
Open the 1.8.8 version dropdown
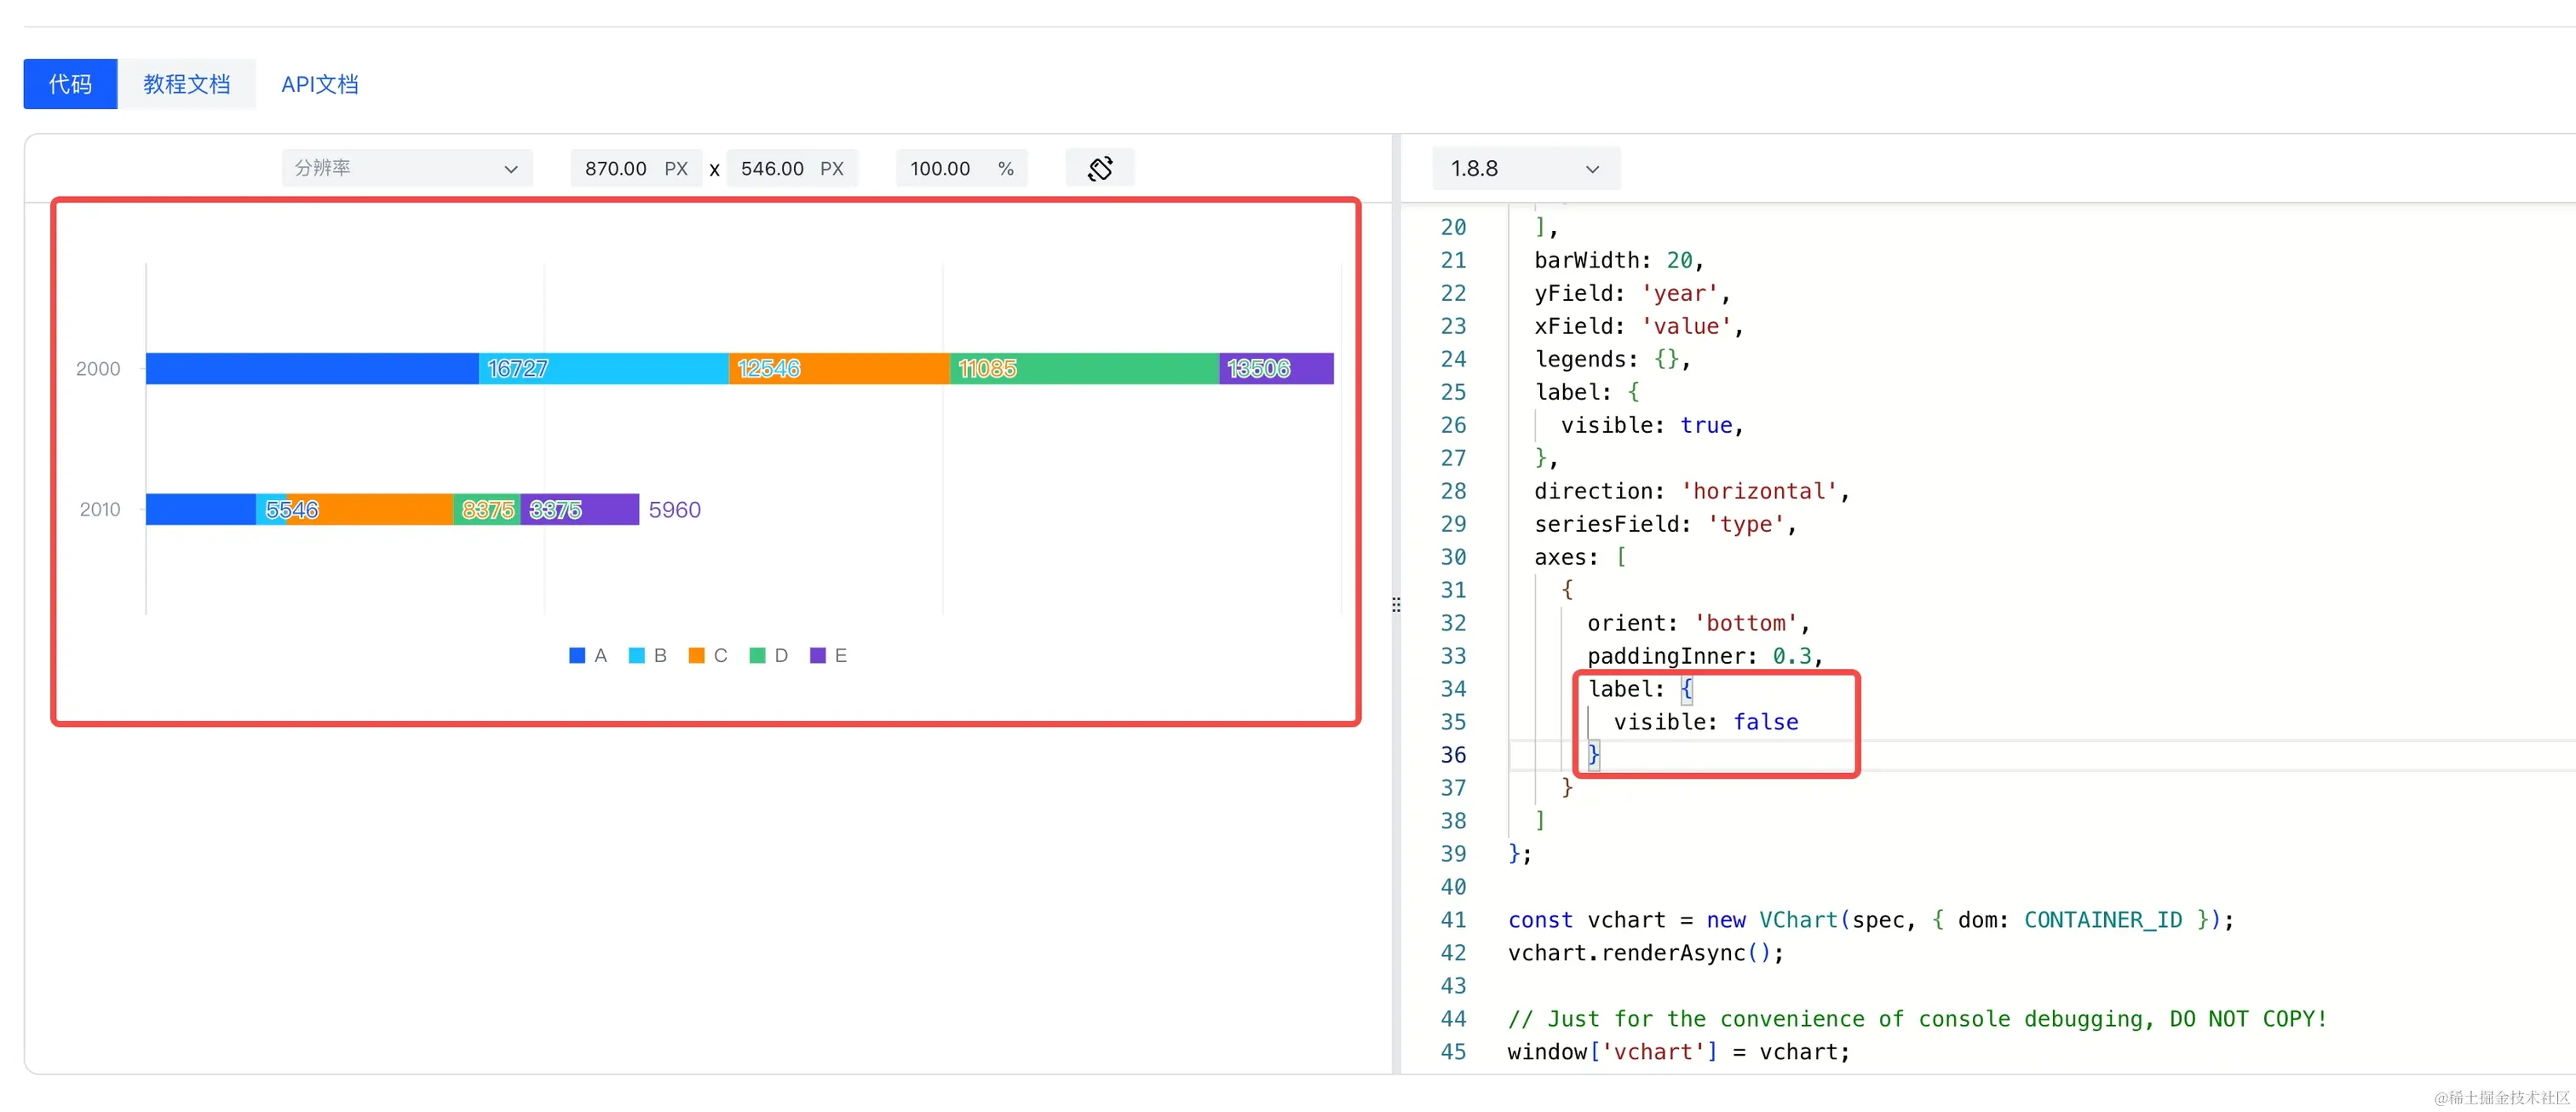[1524, 169]
